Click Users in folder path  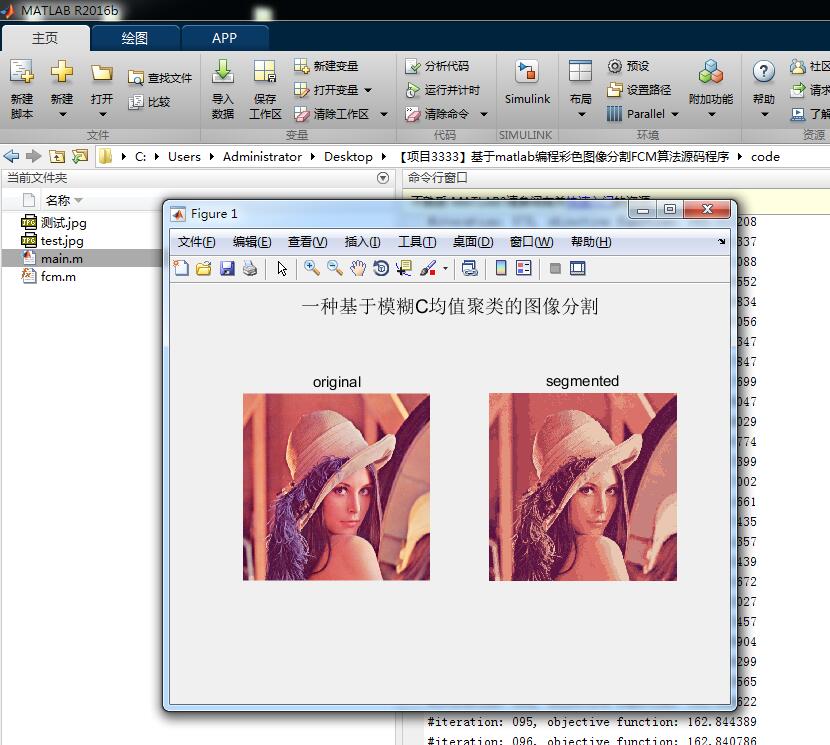pos(184,157)
